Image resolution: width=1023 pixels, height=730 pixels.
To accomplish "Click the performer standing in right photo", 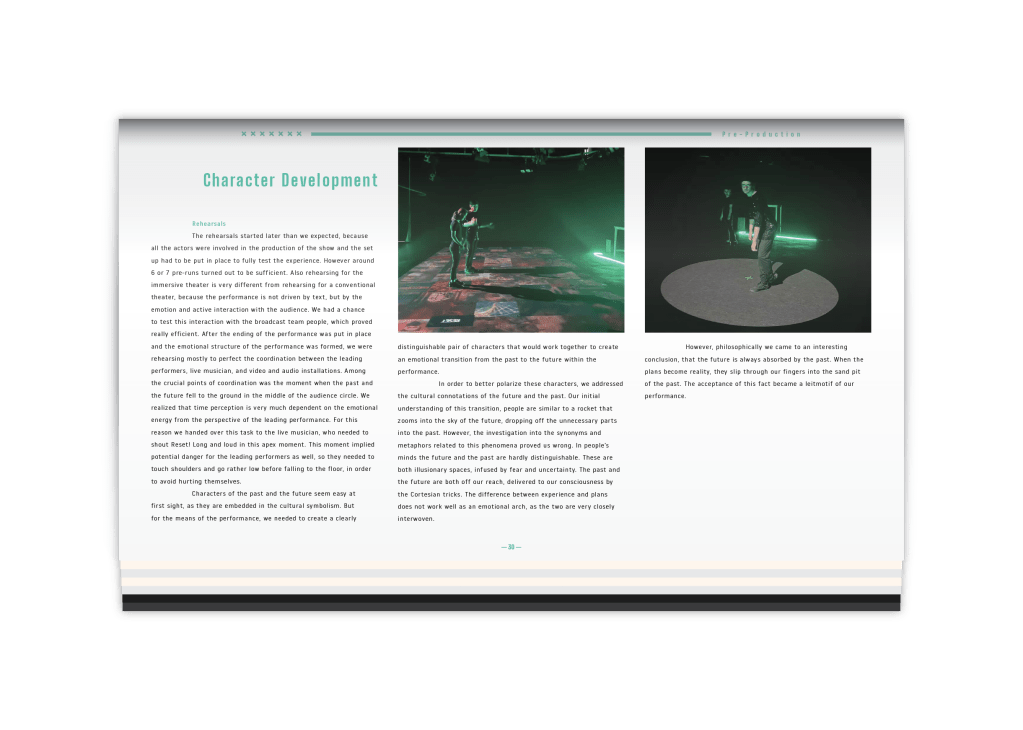I will [763, 235].
